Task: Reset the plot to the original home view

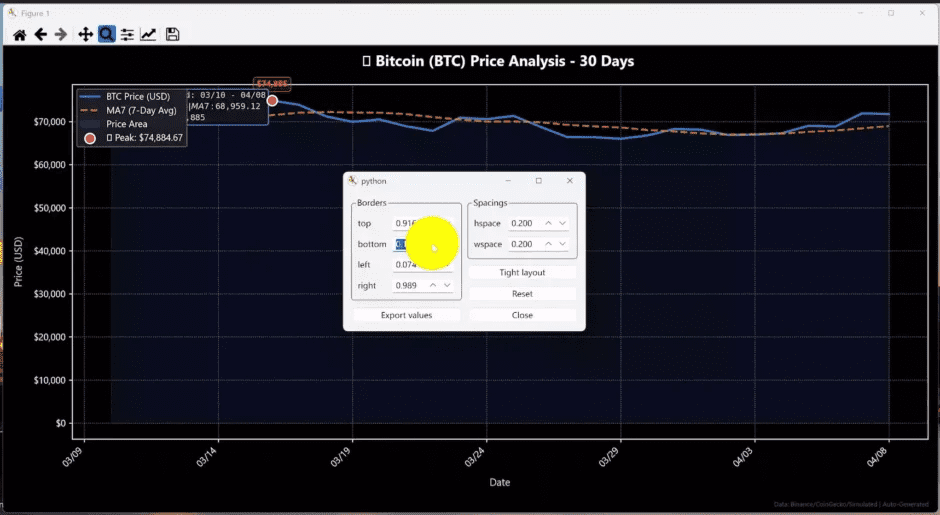Action: coord(19,35)
